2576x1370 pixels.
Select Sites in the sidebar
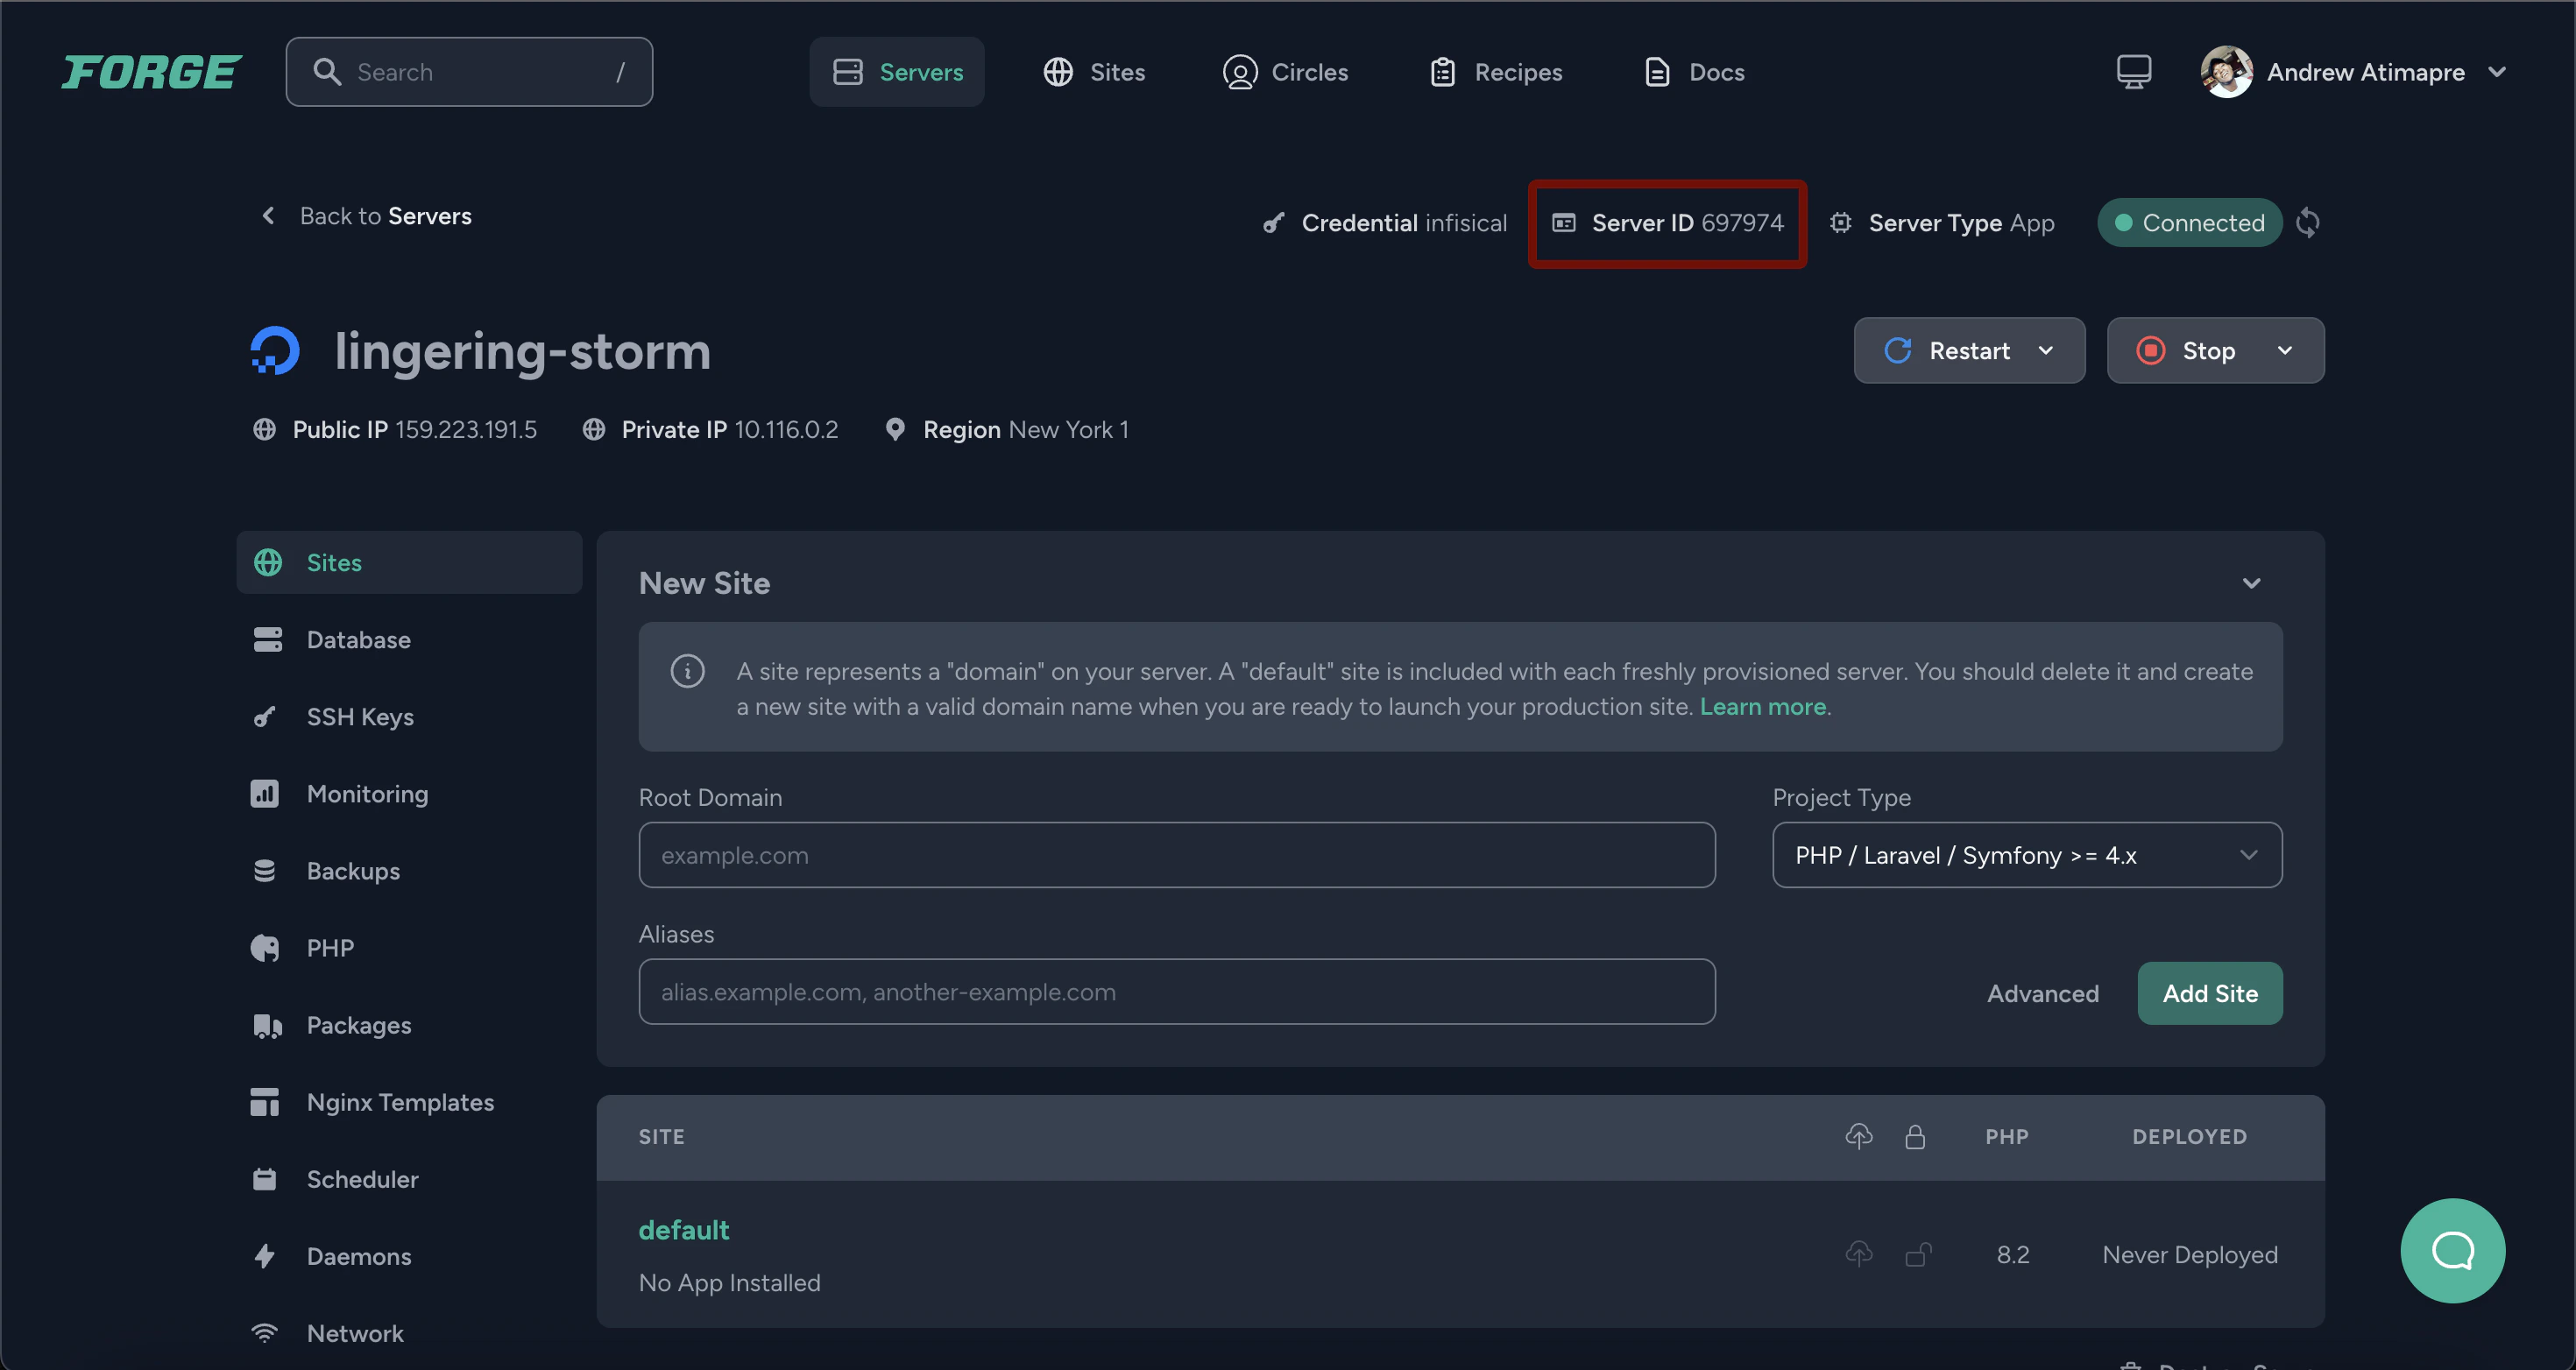(x=409, y=563)
